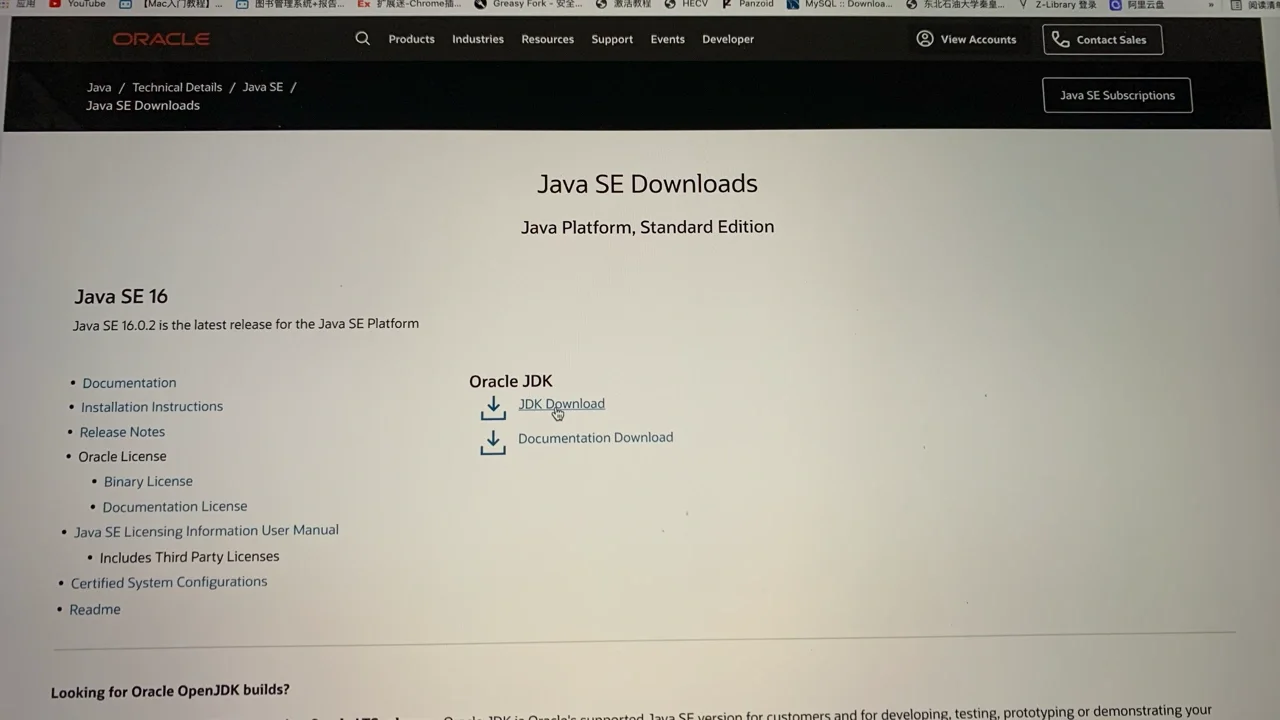The image size is (1280, 720).
Task: Click the Contact Sales button
Action: click(x=1102, y=39)
